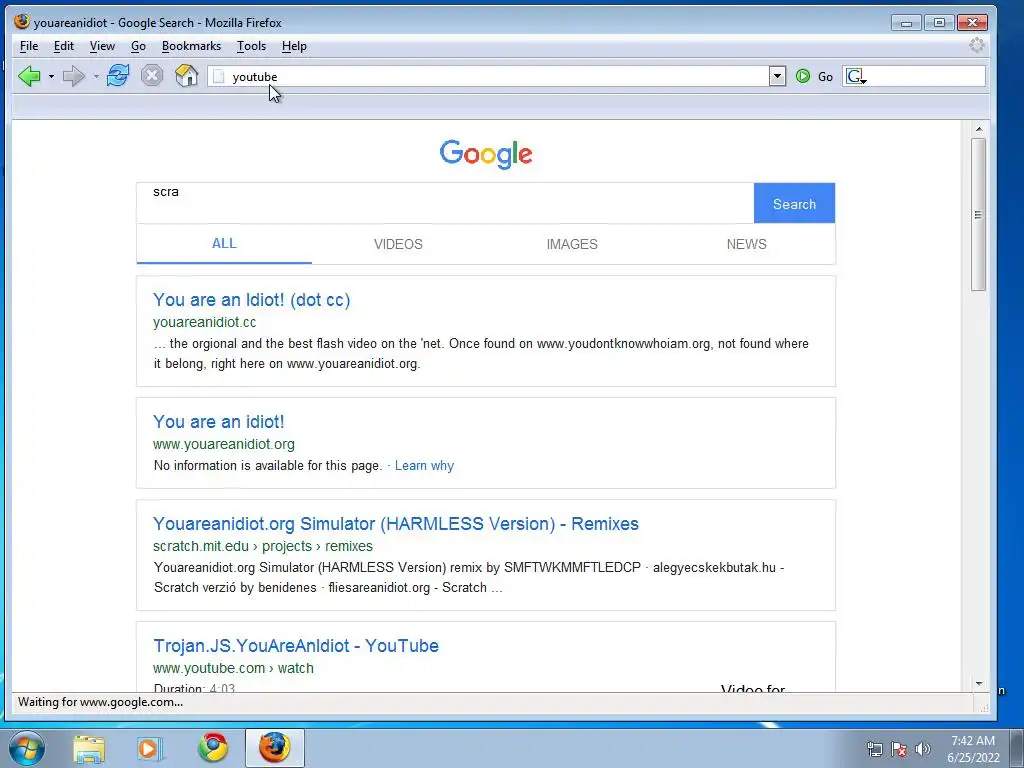Click the page icon in address bar
1024x768 pixels.
coord(219,76)
